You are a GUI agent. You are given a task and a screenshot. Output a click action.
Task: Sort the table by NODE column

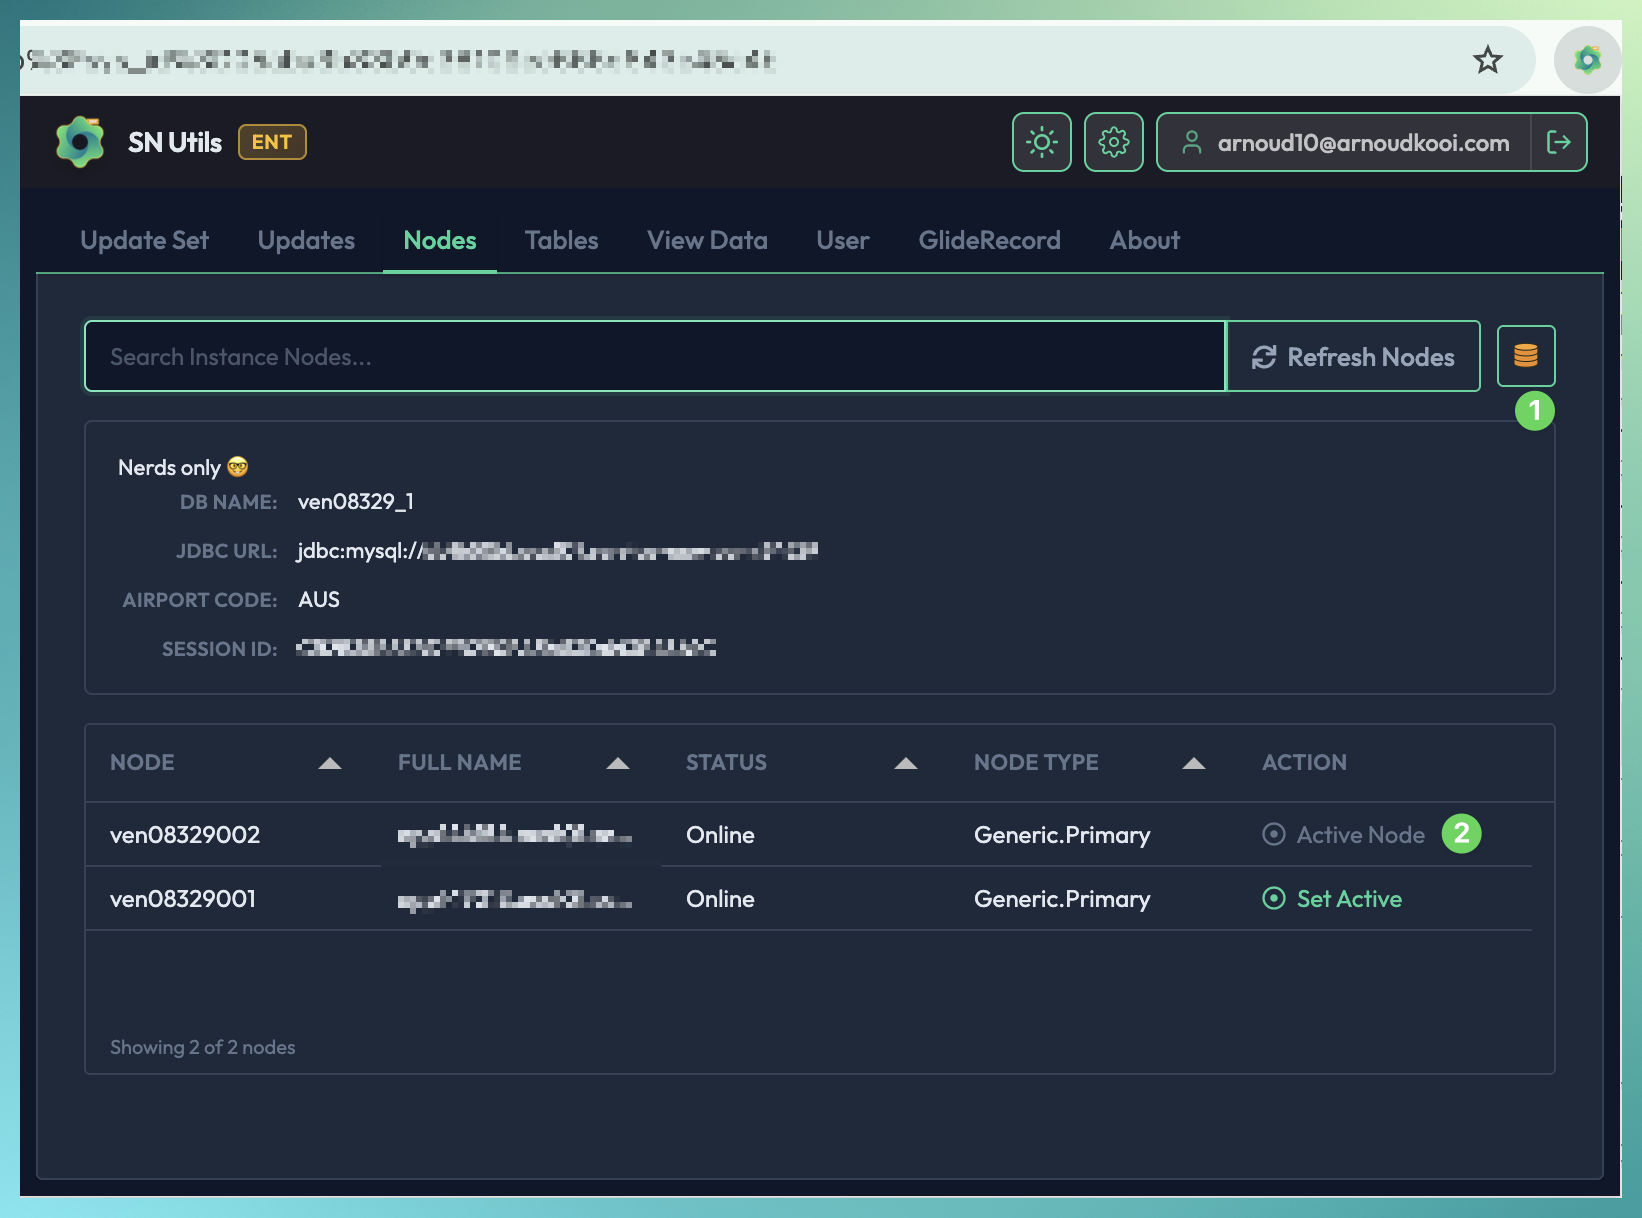330,763
